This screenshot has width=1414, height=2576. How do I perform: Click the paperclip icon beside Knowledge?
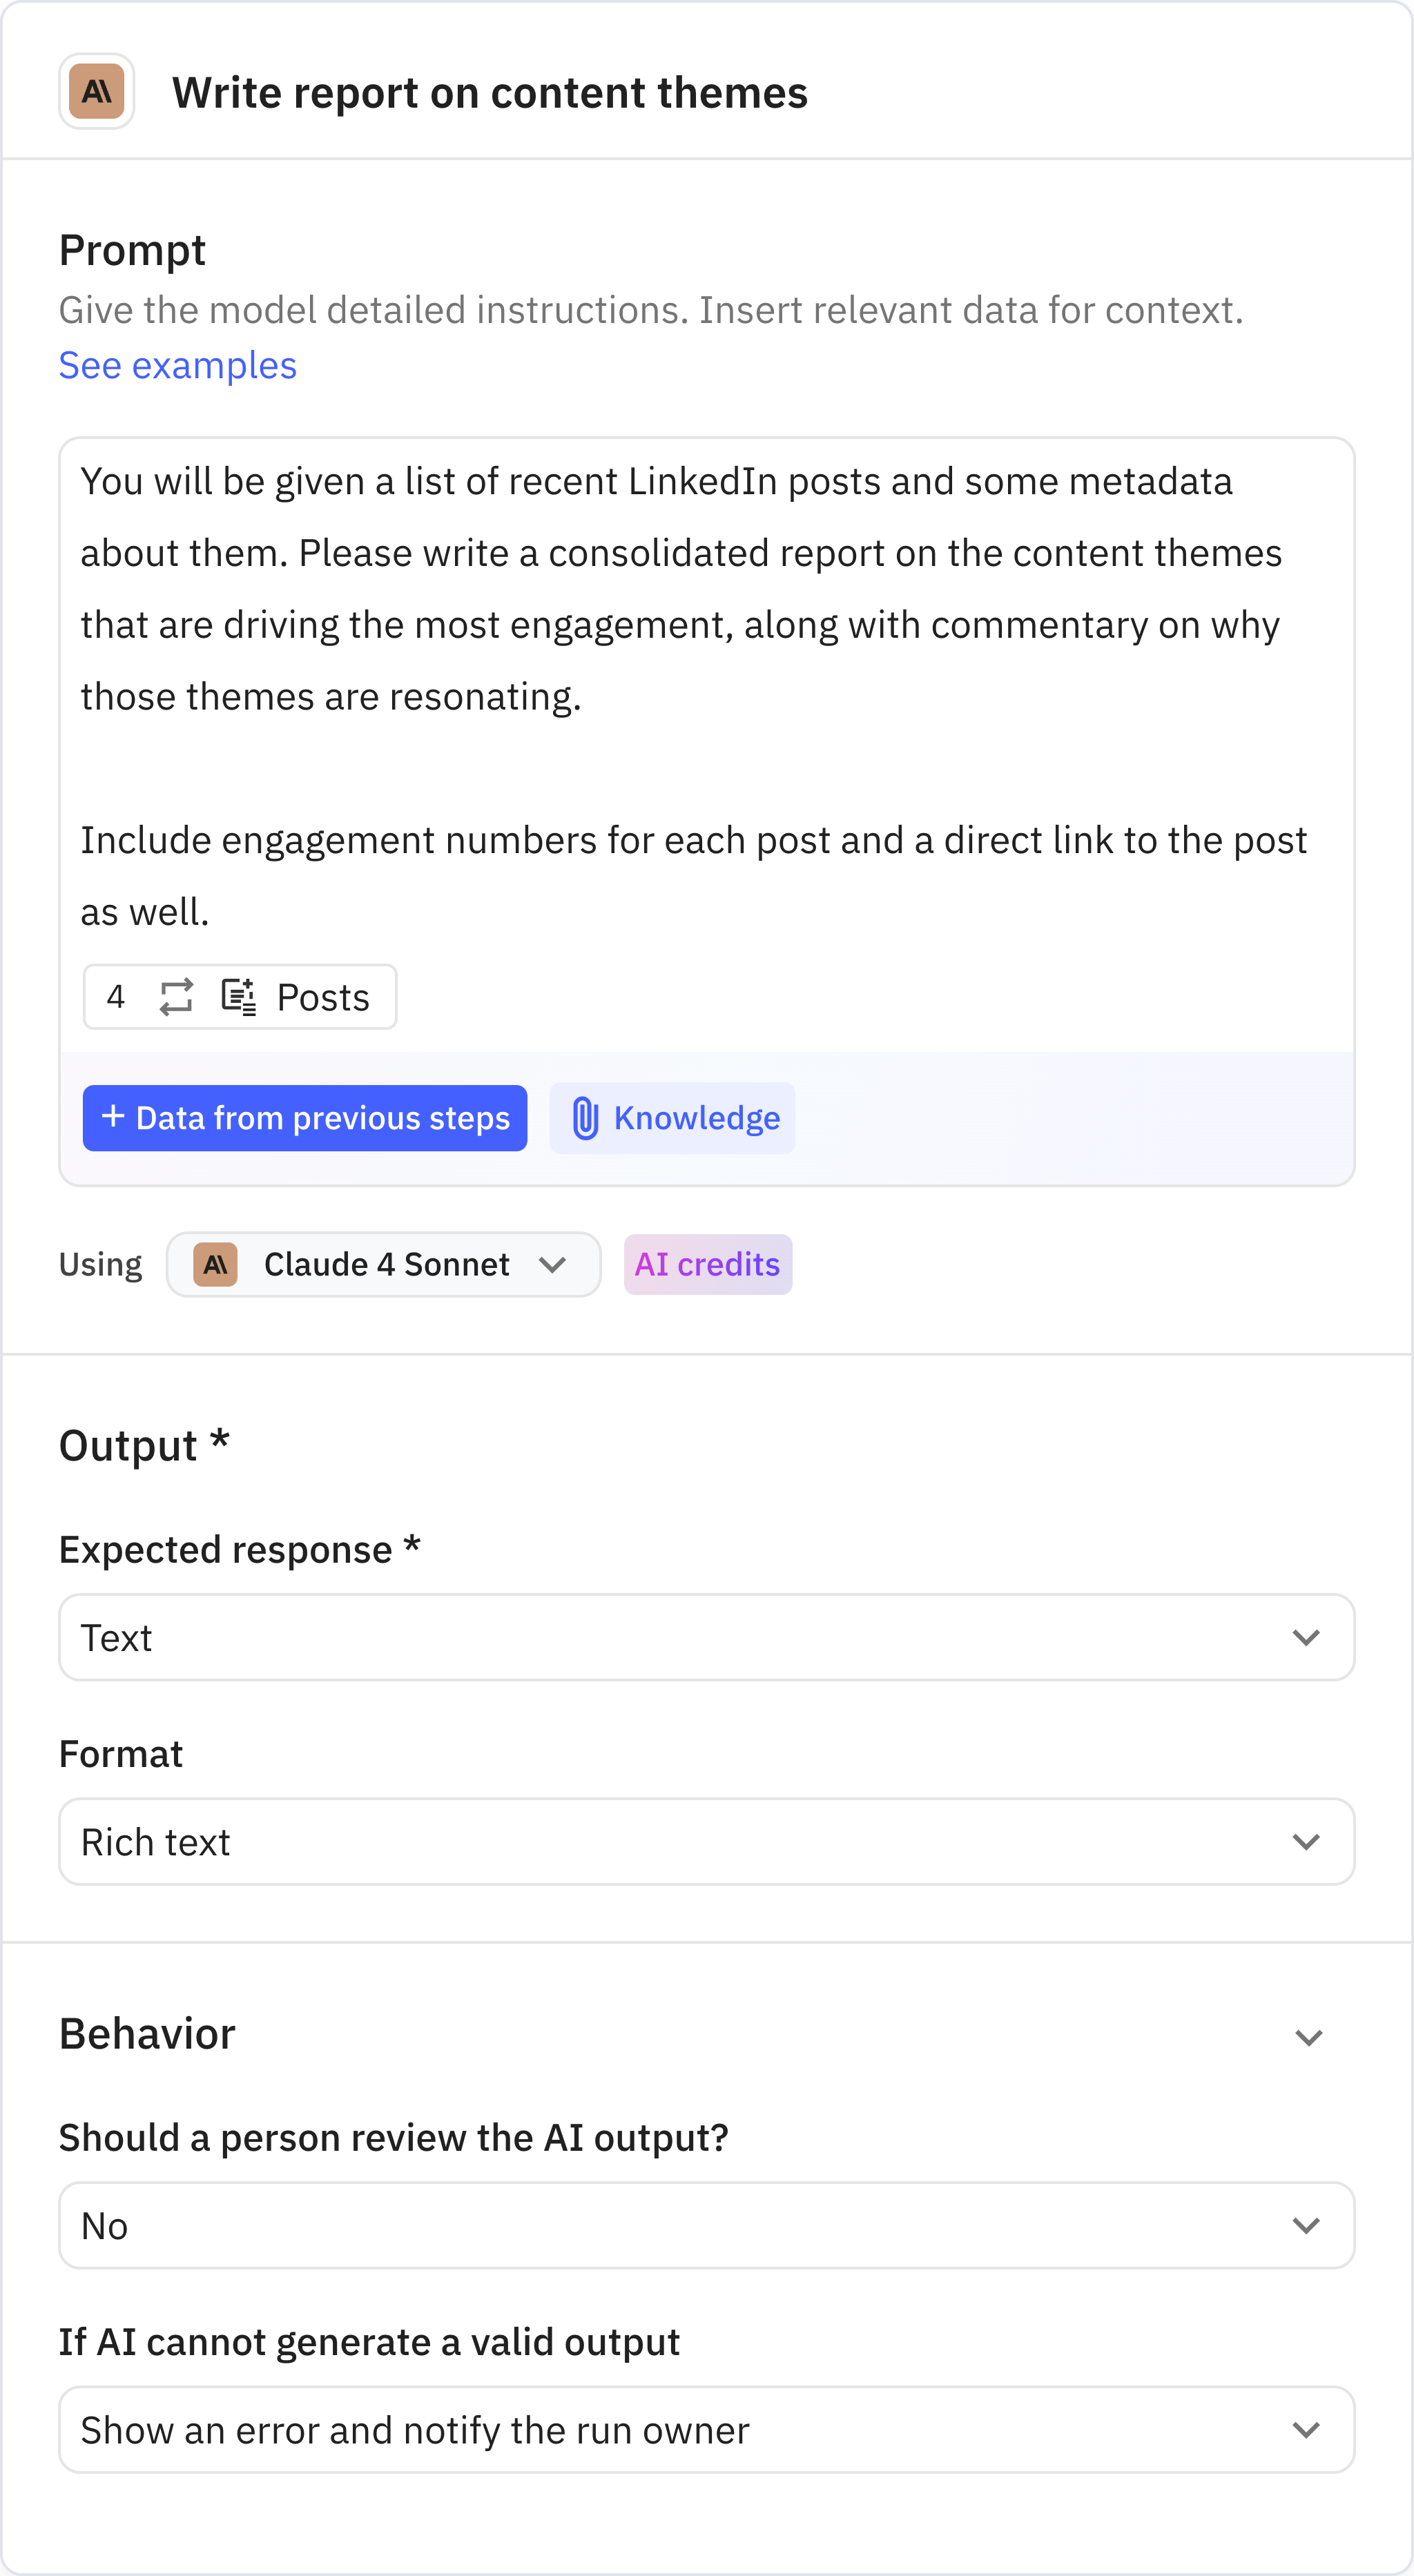click(x=585, y=1118)
